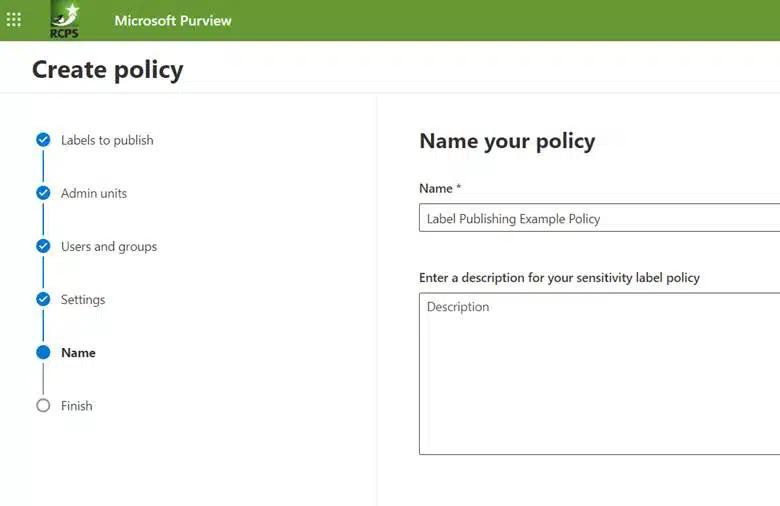Click the Create policy page heading
Image resolution: width=780 pixels, height=506 pixels.
click(108, 70)
